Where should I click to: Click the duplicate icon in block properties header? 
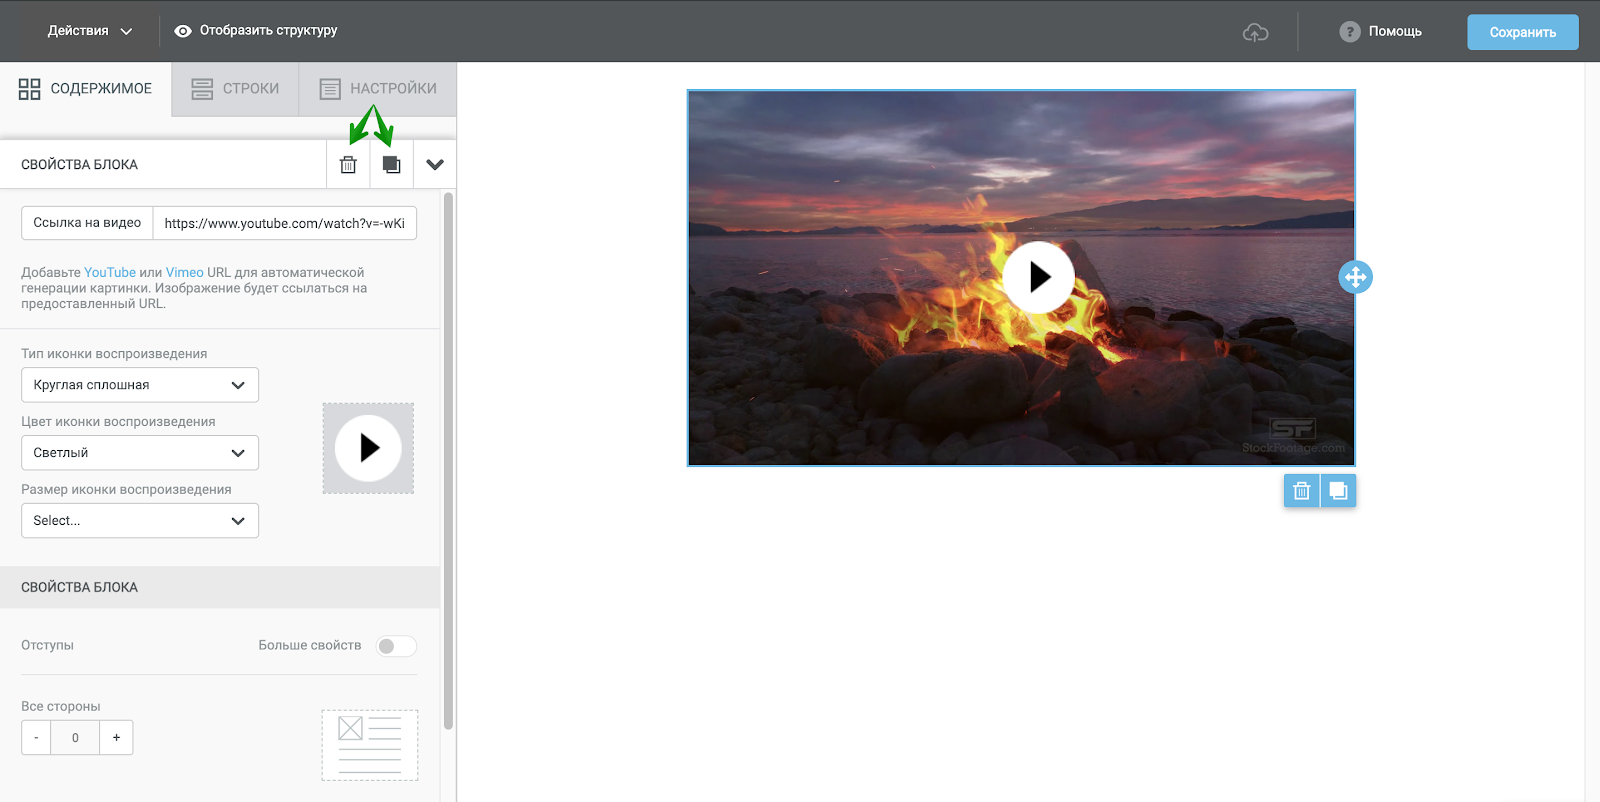(x=391, y=165)
